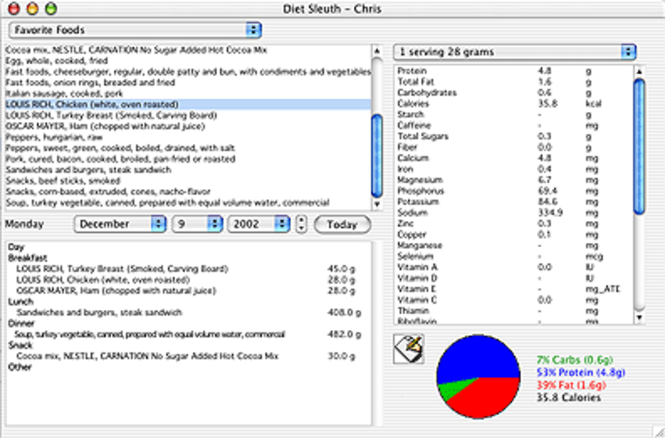Click the 53% Protein legend label
The width and height of the screenshot is (665, 438).
pyautogui.click(x=581, y=372)
